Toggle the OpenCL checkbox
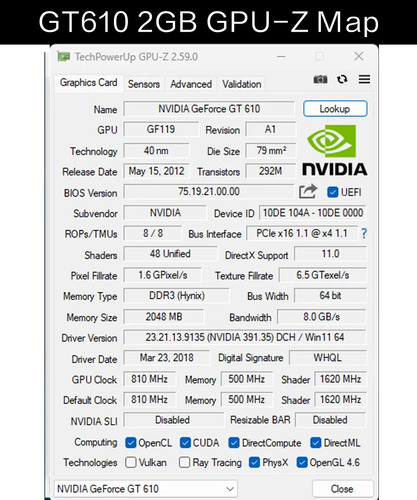417x500 pixels. (x=131, y=443)
